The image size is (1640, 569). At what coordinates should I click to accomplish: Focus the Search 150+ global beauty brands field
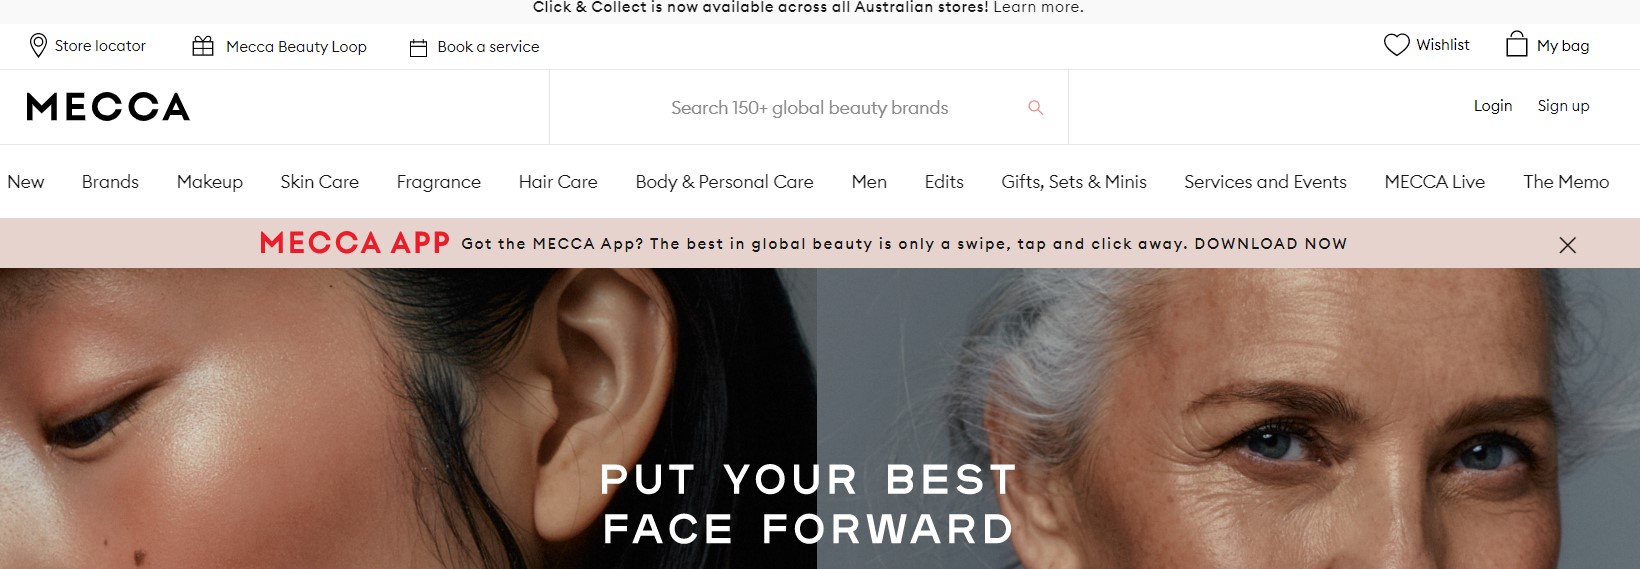809,107
